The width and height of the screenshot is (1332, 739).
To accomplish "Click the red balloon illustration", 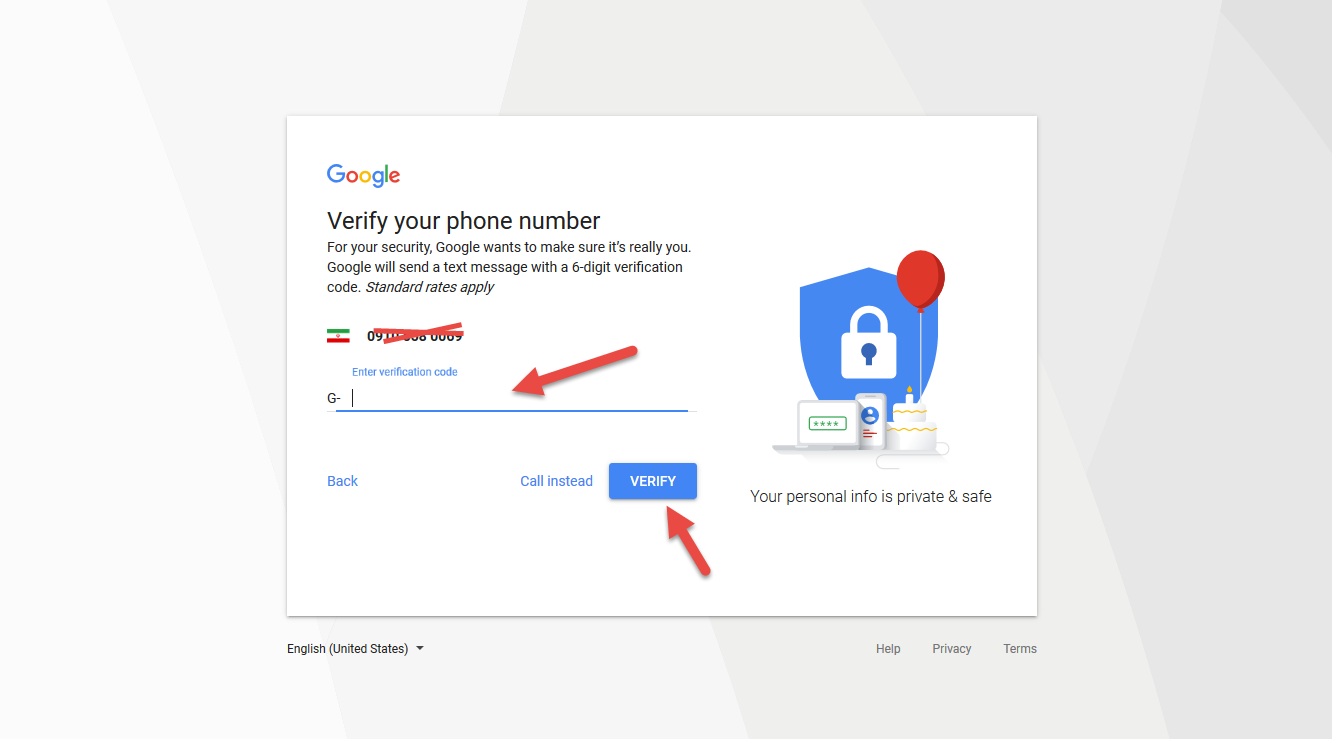I will coord(920,279).
